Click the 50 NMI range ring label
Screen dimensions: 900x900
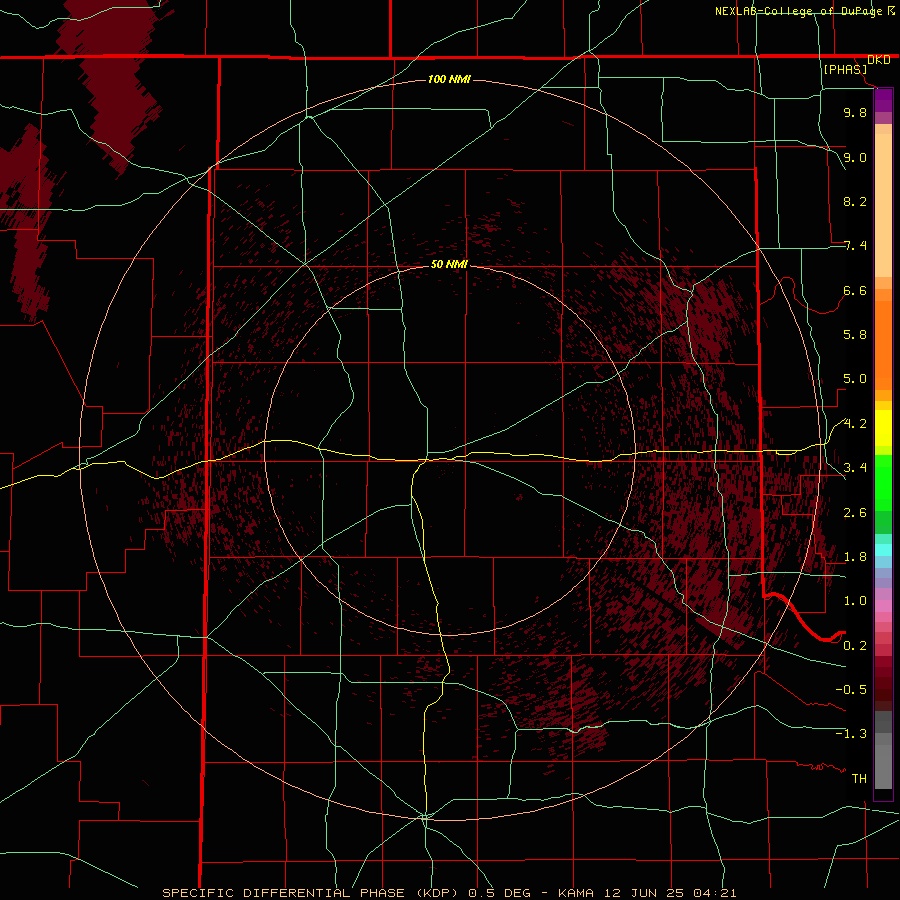tap(449, 264)
